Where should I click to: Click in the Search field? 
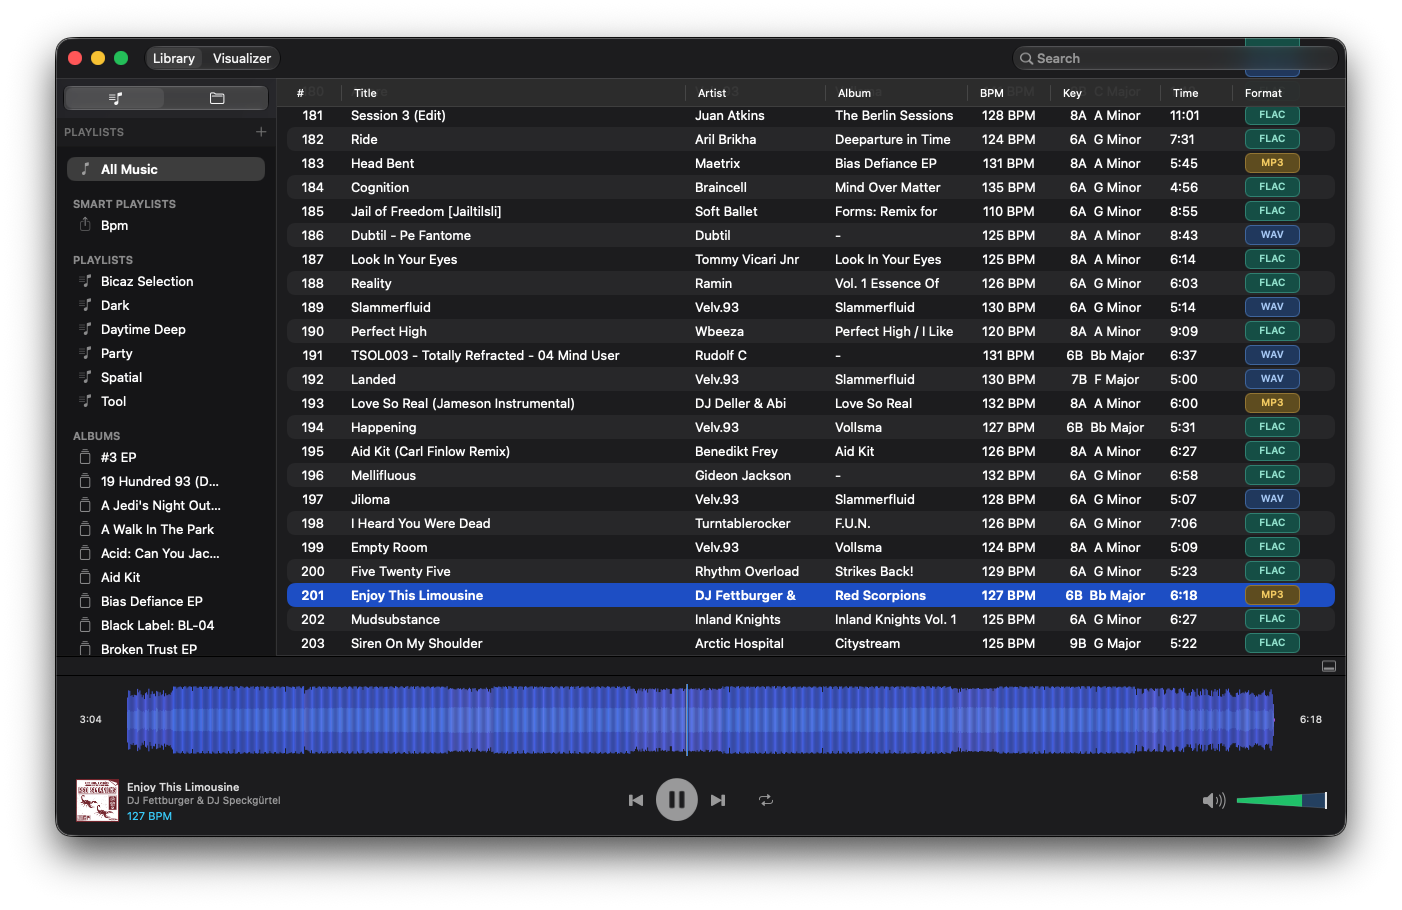pos(1175,59)
